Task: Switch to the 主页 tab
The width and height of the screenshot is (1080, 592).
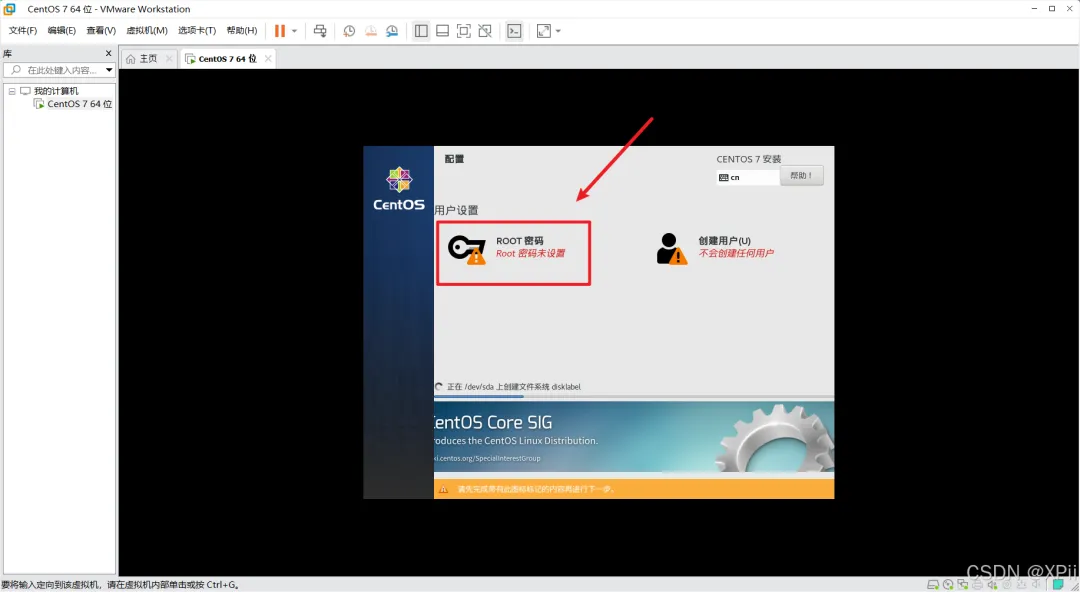Action: point(148,59)
